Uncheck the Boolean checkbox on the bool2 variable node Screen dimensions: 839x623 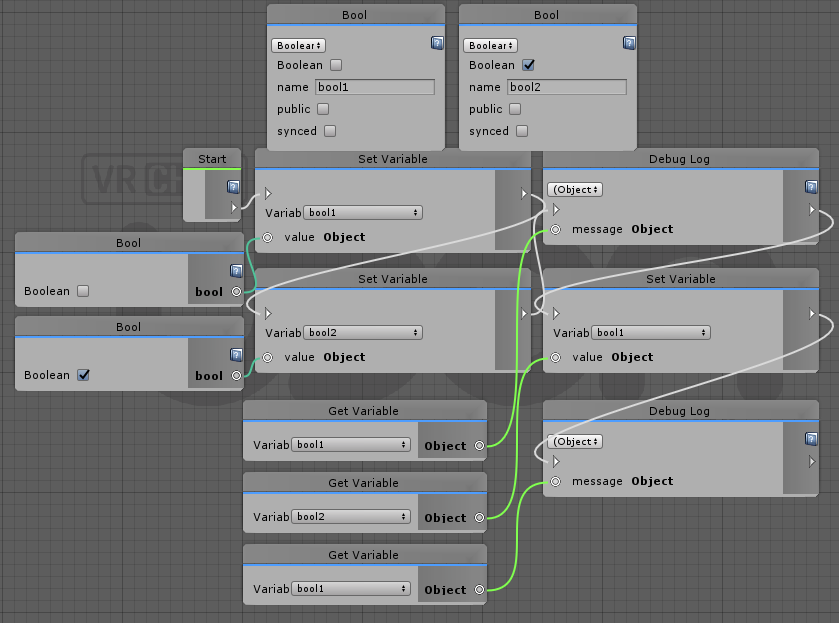[528, 65]
